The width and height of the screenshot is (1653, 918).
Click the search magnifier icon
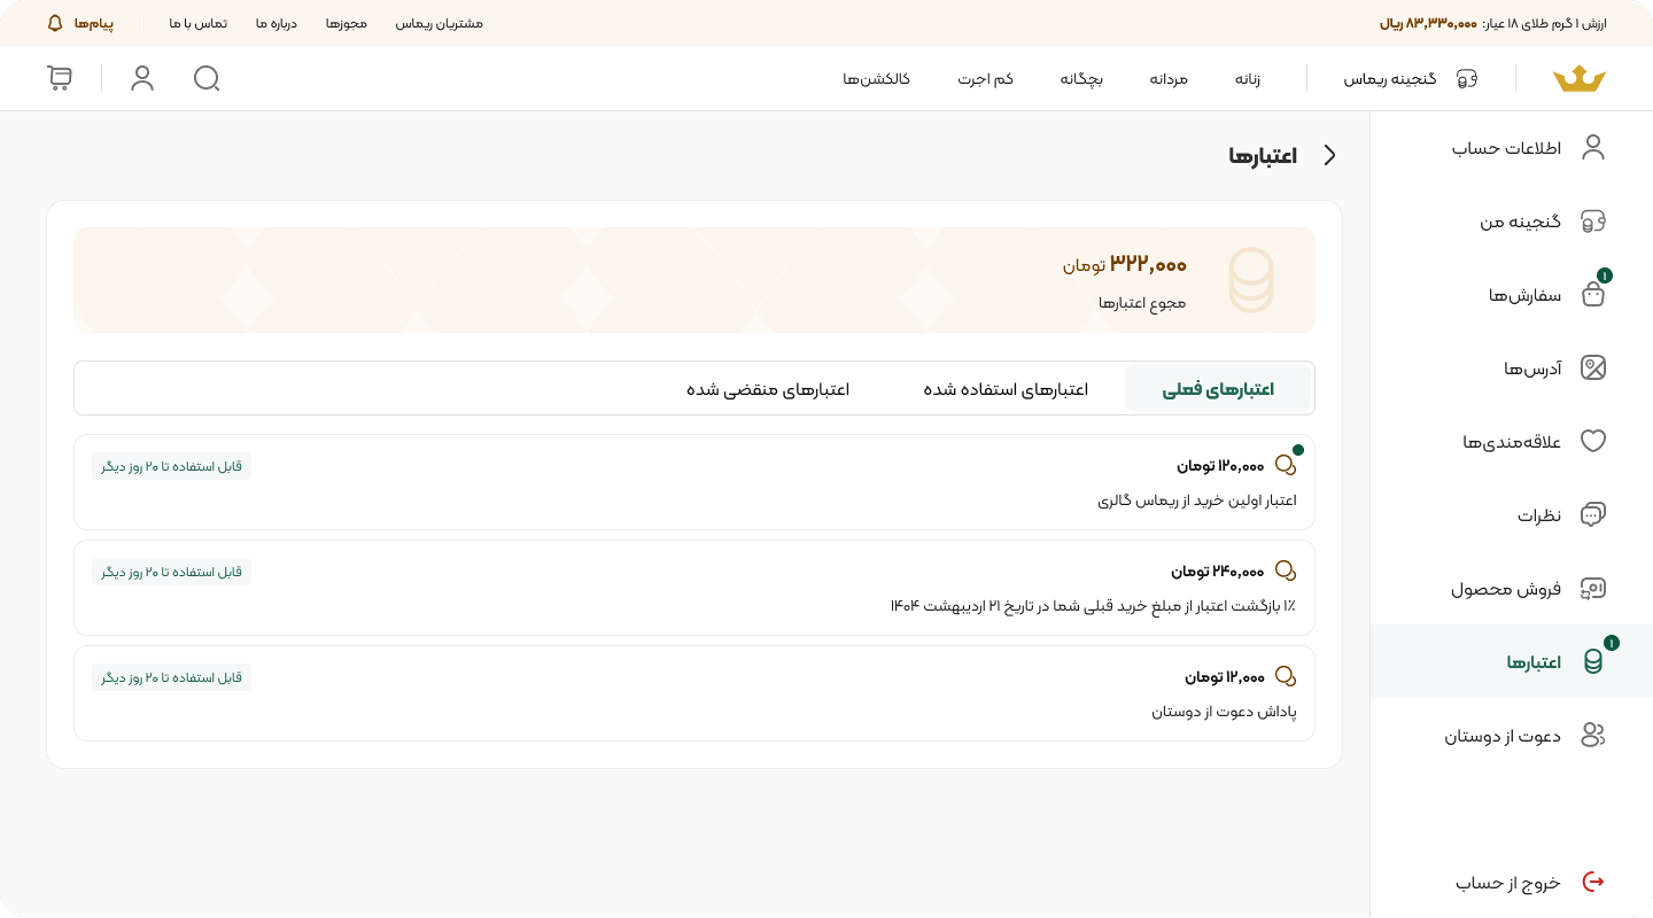click(207, 78)
